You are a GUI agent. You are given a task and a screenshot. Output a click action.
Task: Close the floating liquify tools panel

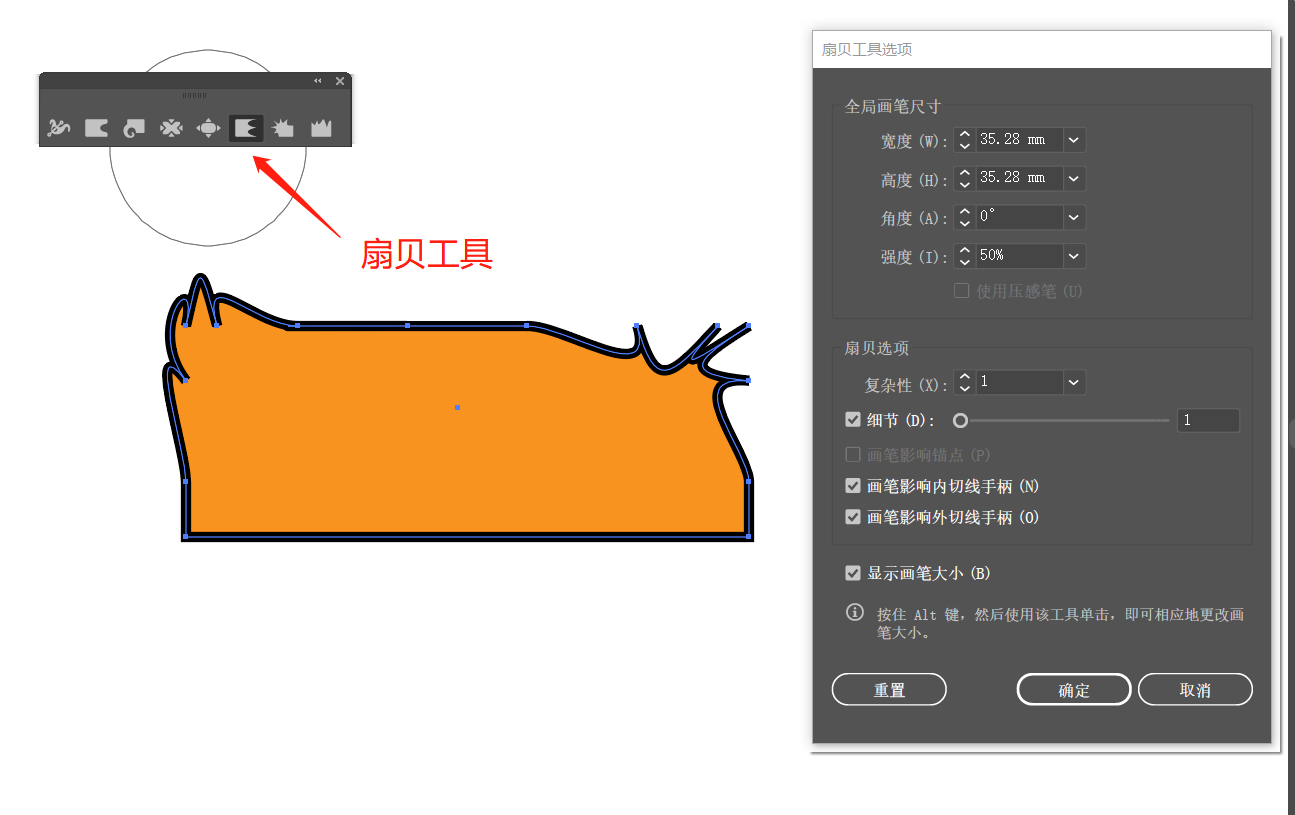click(x=340, y=81)
